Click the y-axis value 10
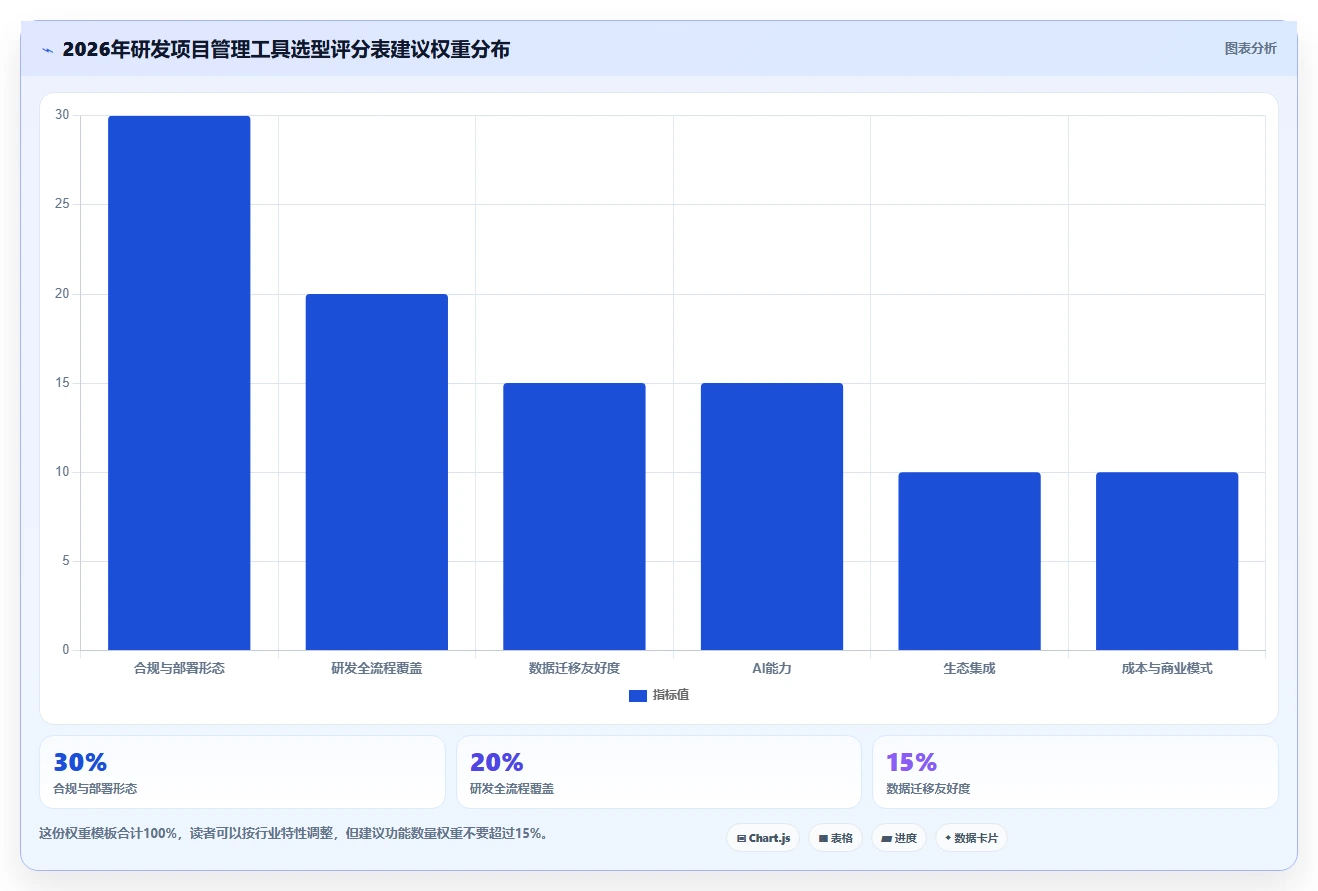The width and height of the screenshot is (1318, 891). pyautogui.click(x=63, y=472)
